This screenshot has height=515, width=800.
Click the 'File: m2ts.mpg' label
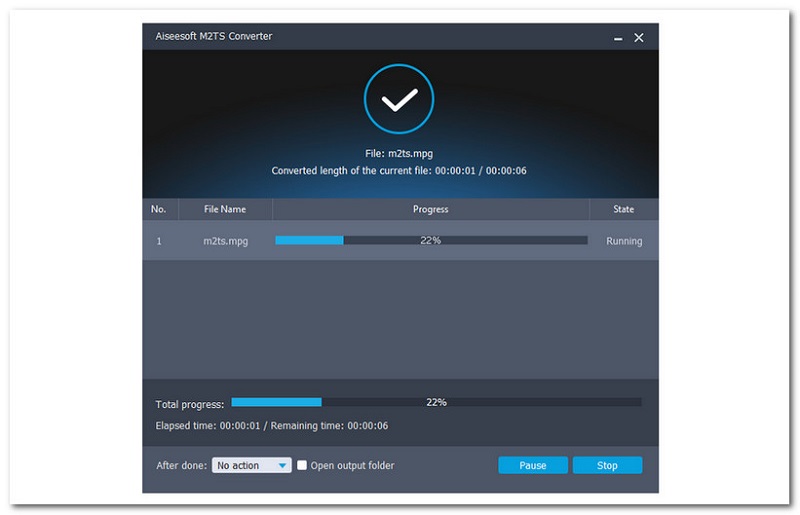399,153
